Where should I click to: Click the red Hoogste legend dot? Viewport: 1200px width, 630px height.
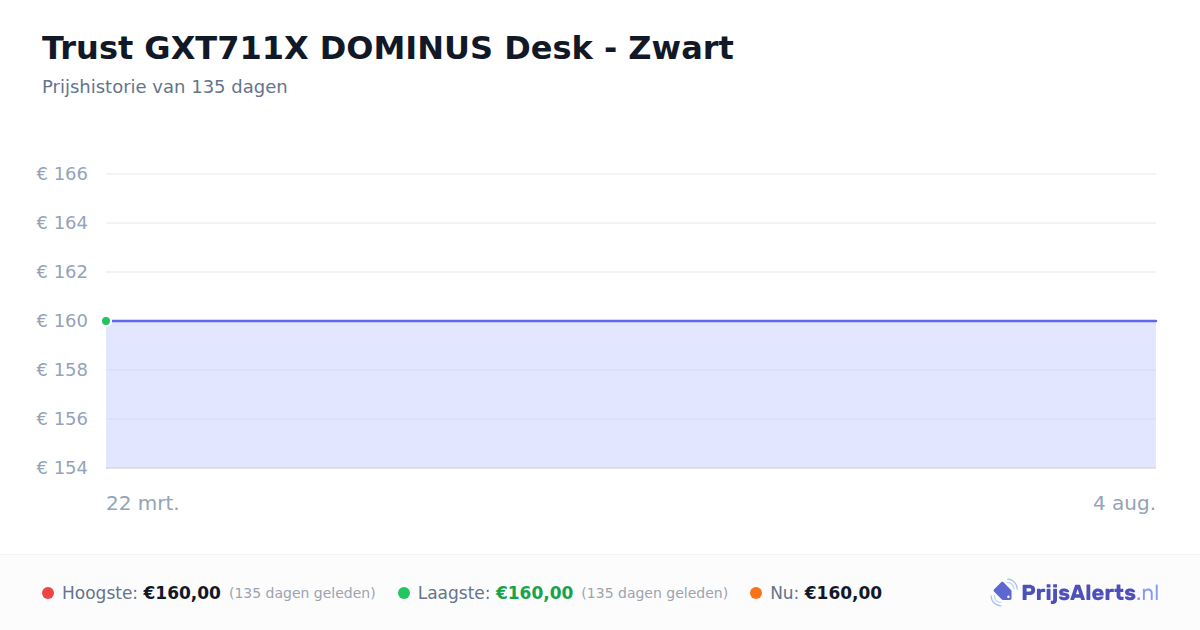pos(48,593)
